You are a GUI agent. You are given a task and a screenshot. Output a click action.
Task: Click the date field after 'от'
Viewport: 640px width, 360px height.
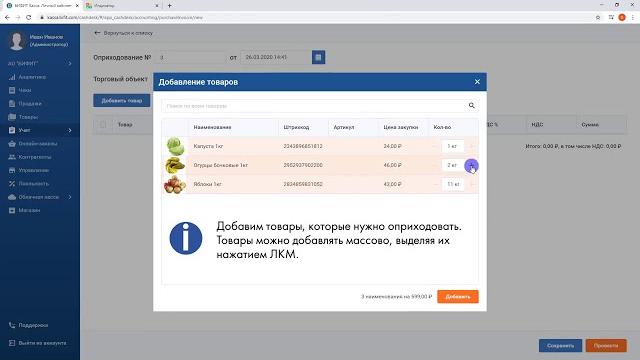tap(276, 58)
